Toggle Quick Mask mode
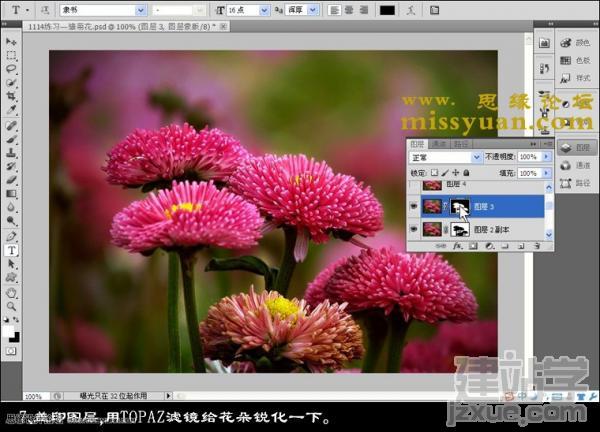Viewport: 600px width, 432px height. point(11,351)
